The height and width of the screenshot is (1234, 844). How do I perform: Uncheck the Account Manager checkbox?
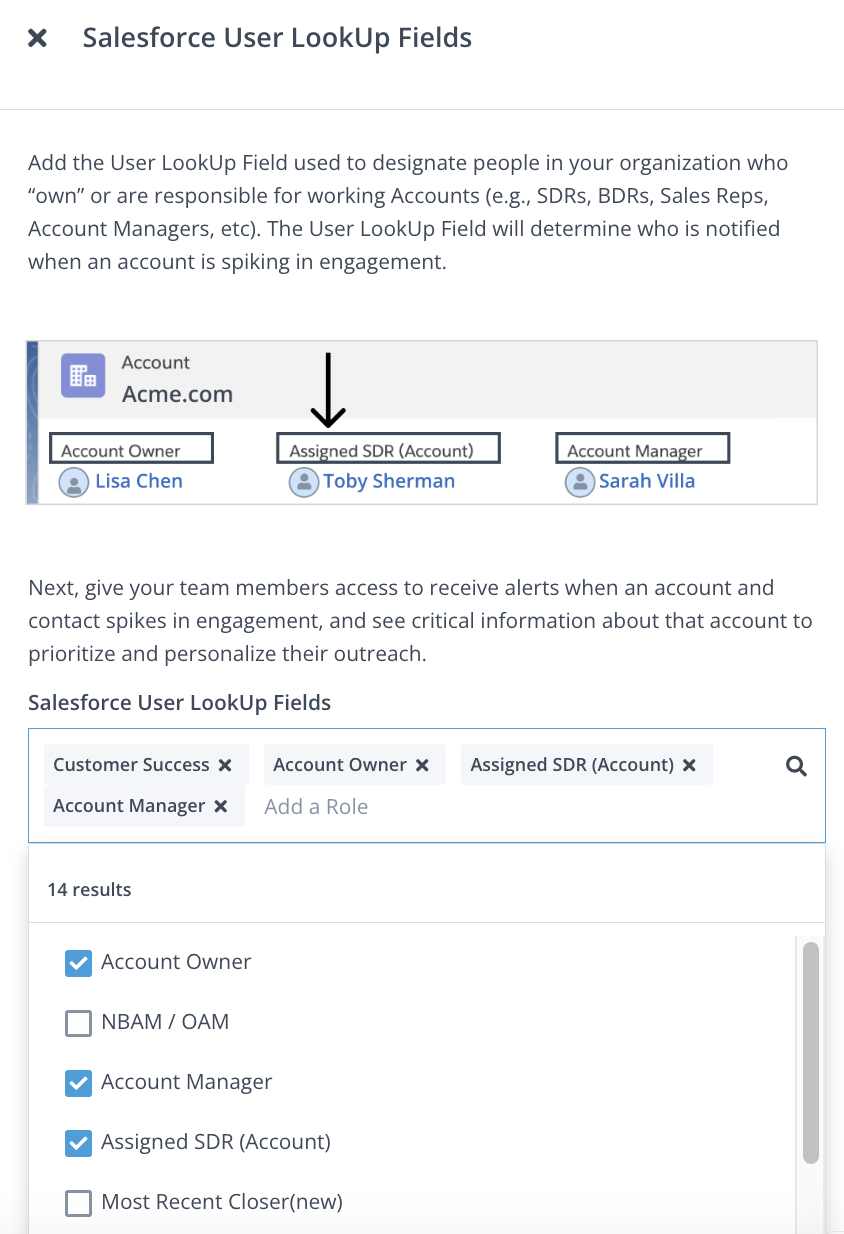point(78,1083)
